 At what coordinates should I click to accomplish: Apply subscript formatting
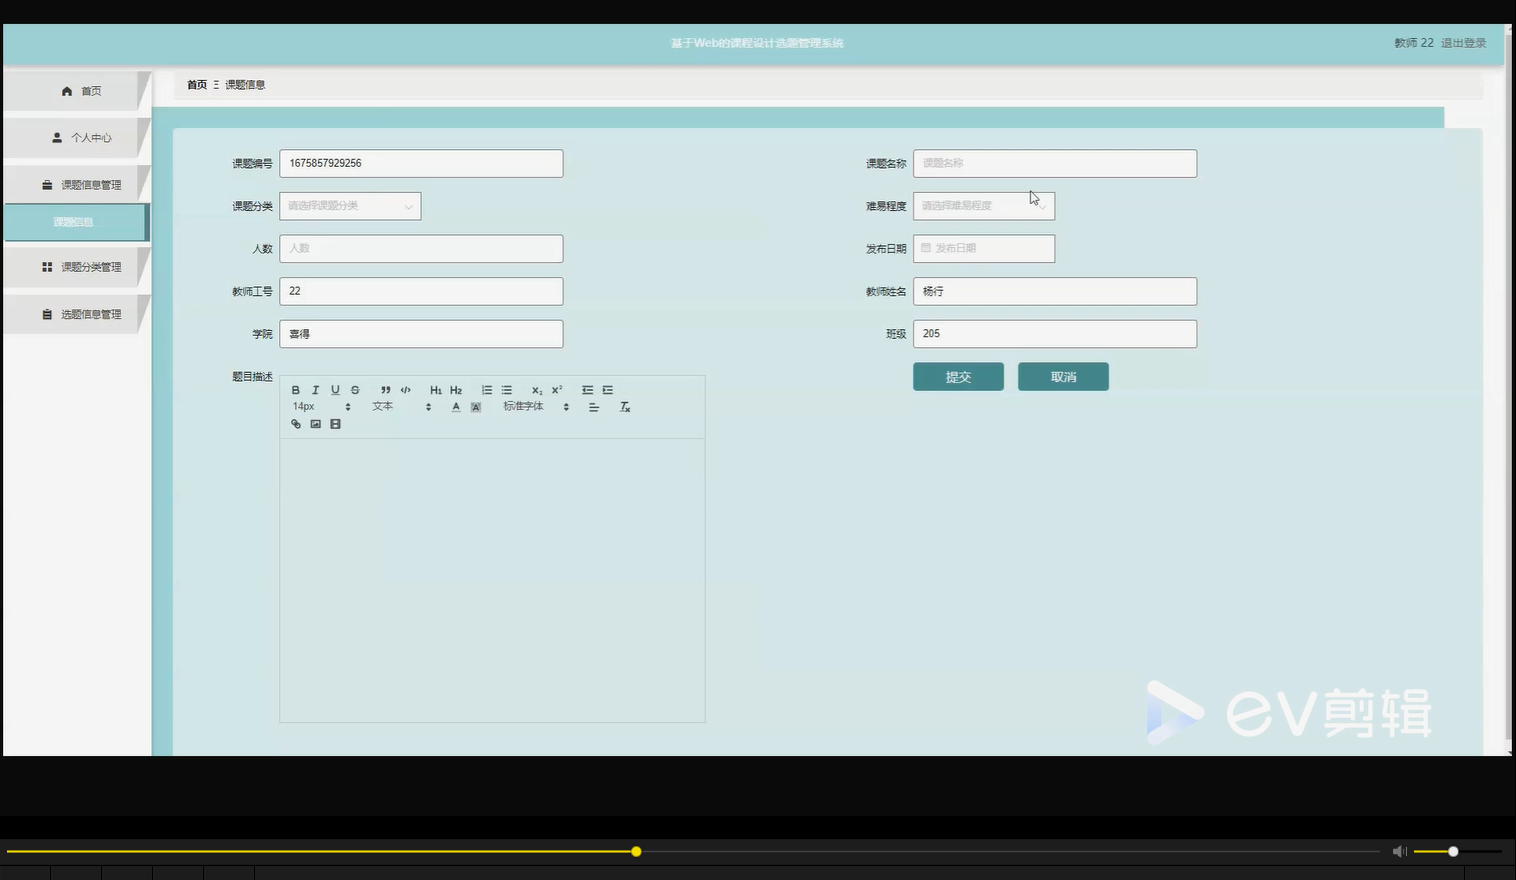pyautogui.click(x=537, y=390)
